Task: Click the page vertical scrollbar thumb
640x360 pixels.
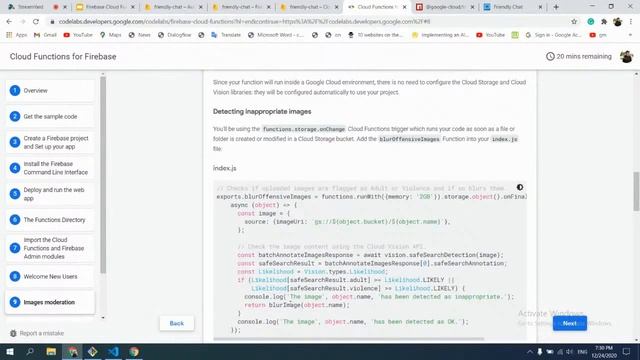Action: 636,191
